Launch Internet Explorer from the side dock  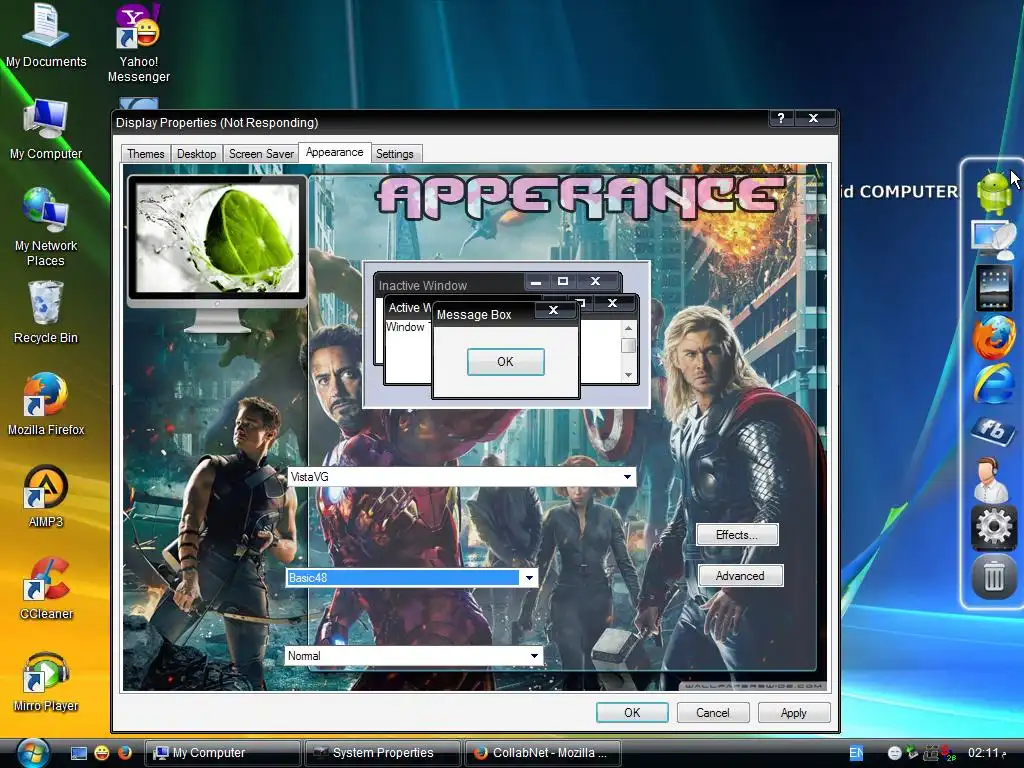click(x=993, y=384)
